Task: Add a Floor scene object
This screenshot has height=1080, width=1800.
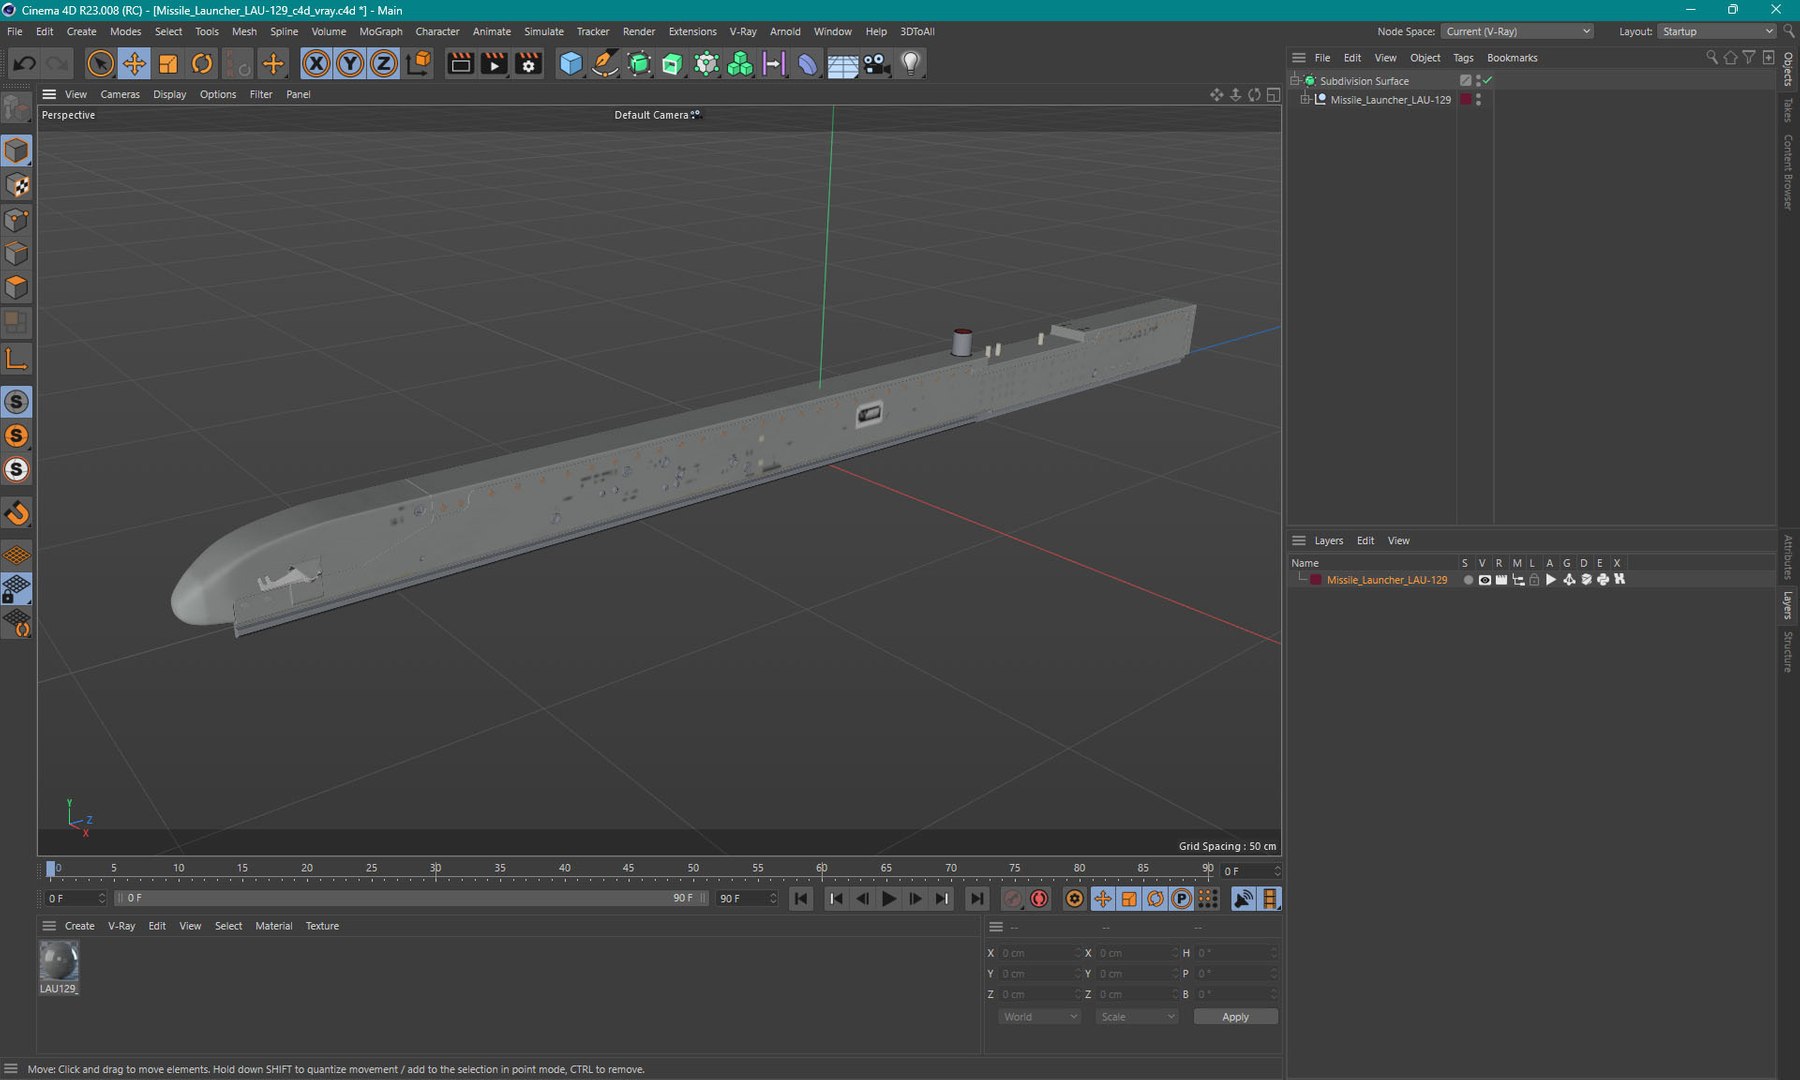Action: tap(842, 63)
